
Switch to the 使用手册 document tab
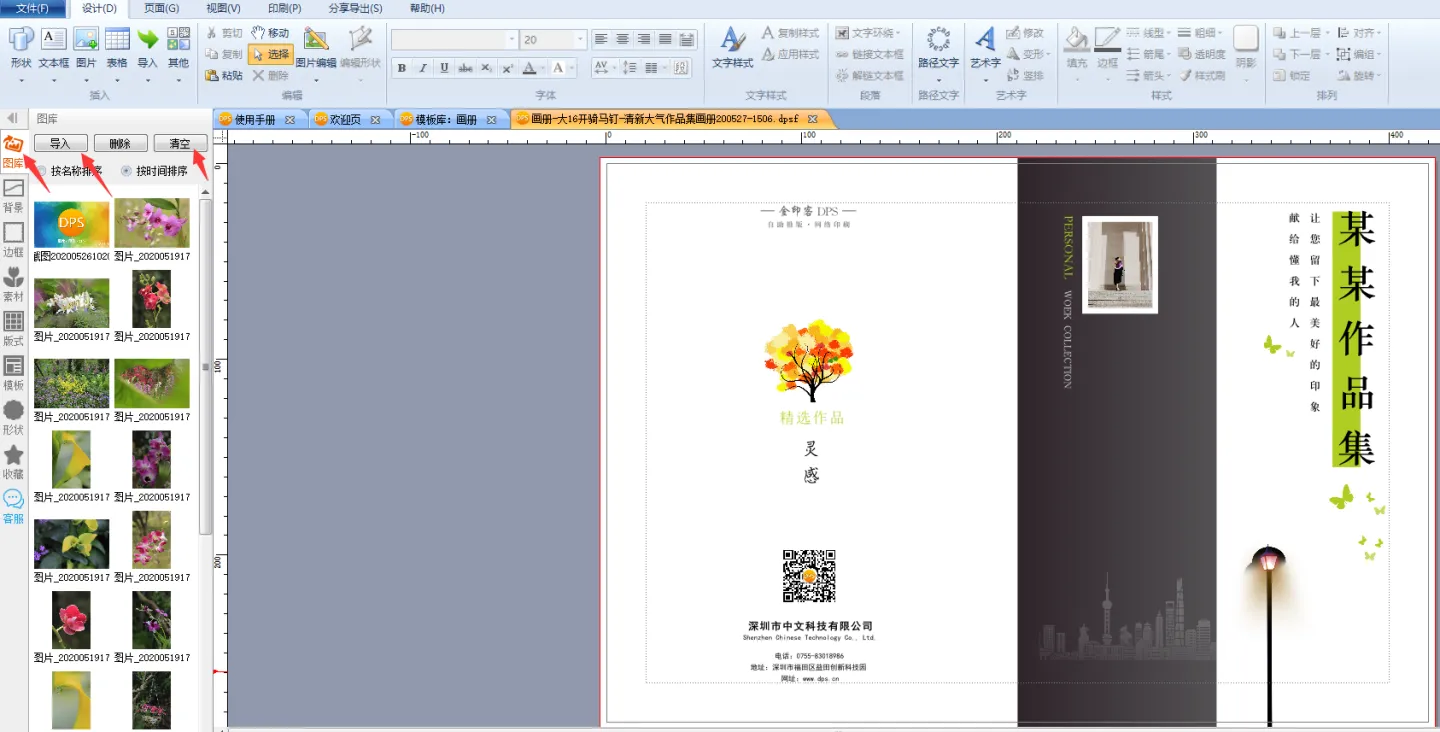click(x=255, y=119)
